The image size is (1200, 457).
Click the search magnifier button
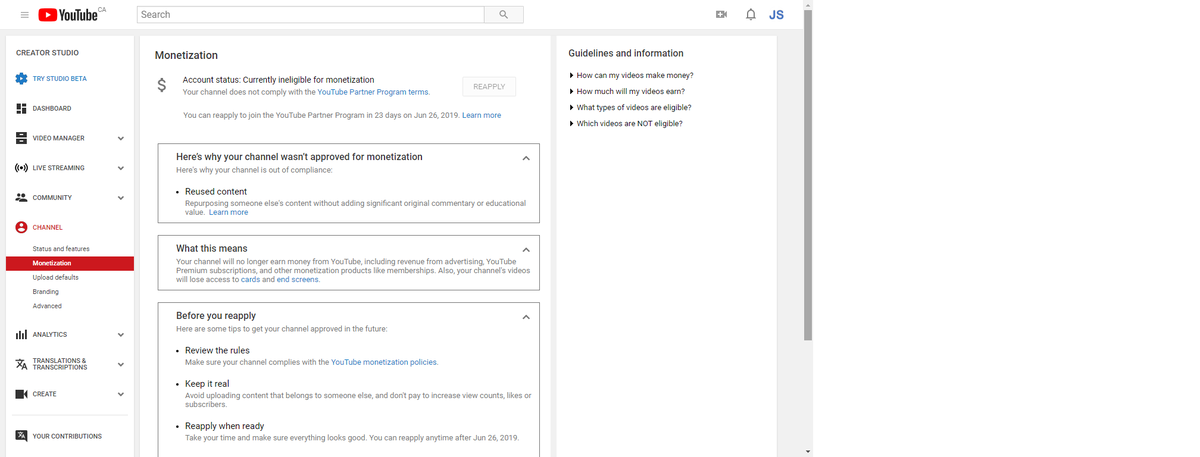pos(503,15)
